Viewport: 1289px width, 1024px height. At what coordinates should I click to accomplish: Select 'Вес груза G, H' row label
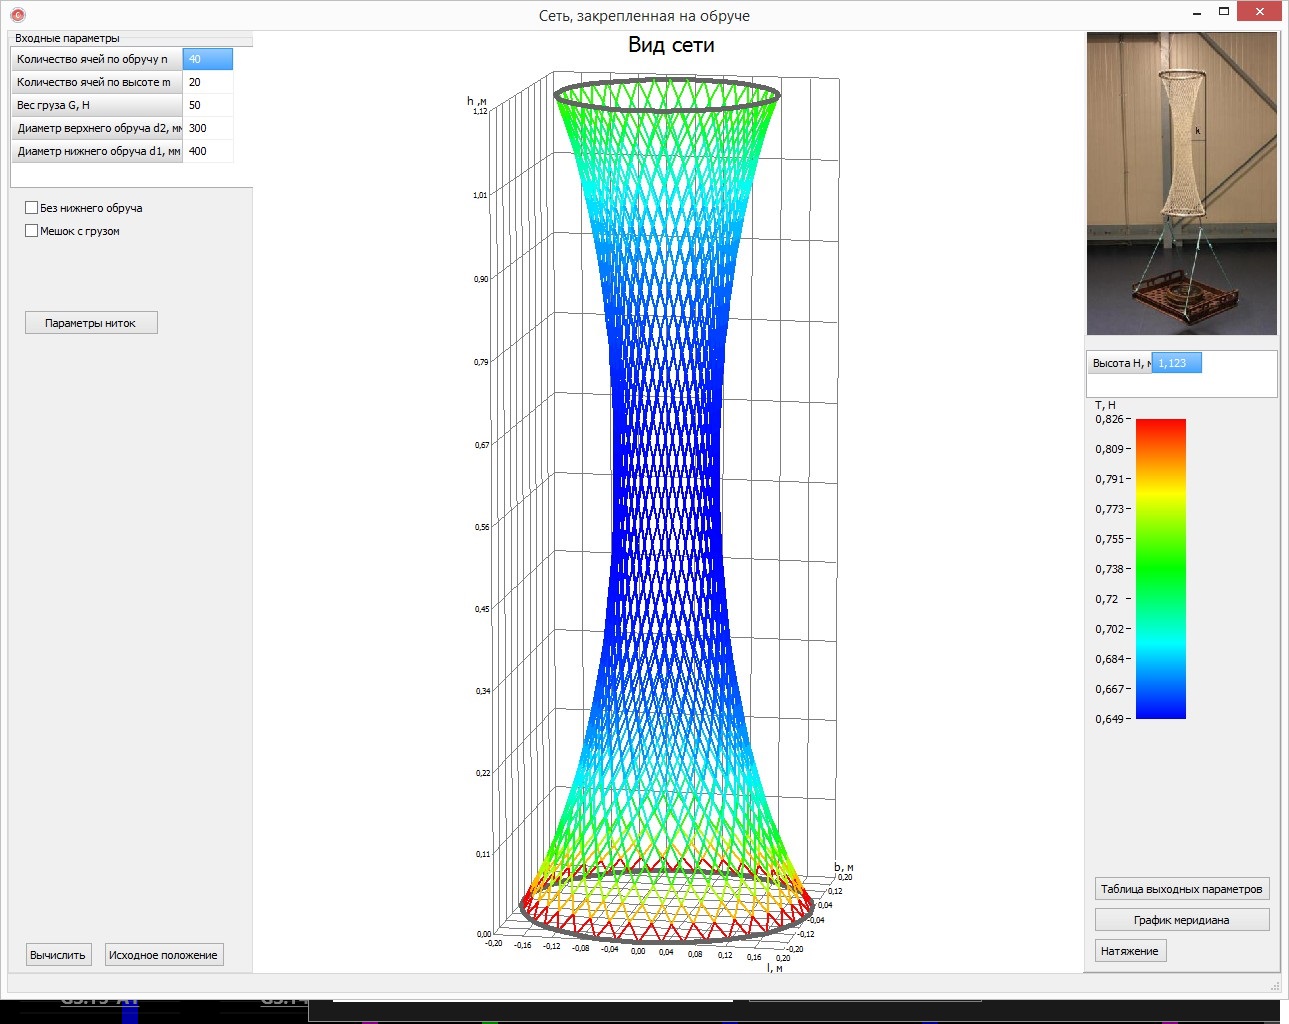[x=97, y=105]
